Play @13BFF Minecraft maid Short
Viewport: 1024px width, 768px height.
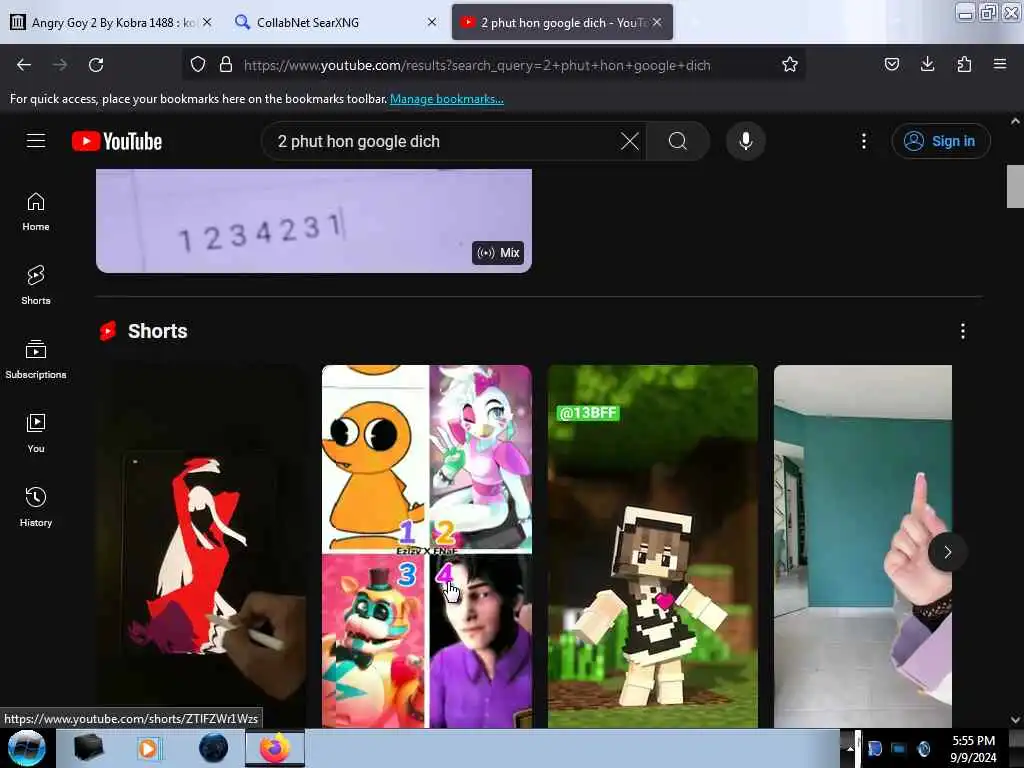coord(653,546)
